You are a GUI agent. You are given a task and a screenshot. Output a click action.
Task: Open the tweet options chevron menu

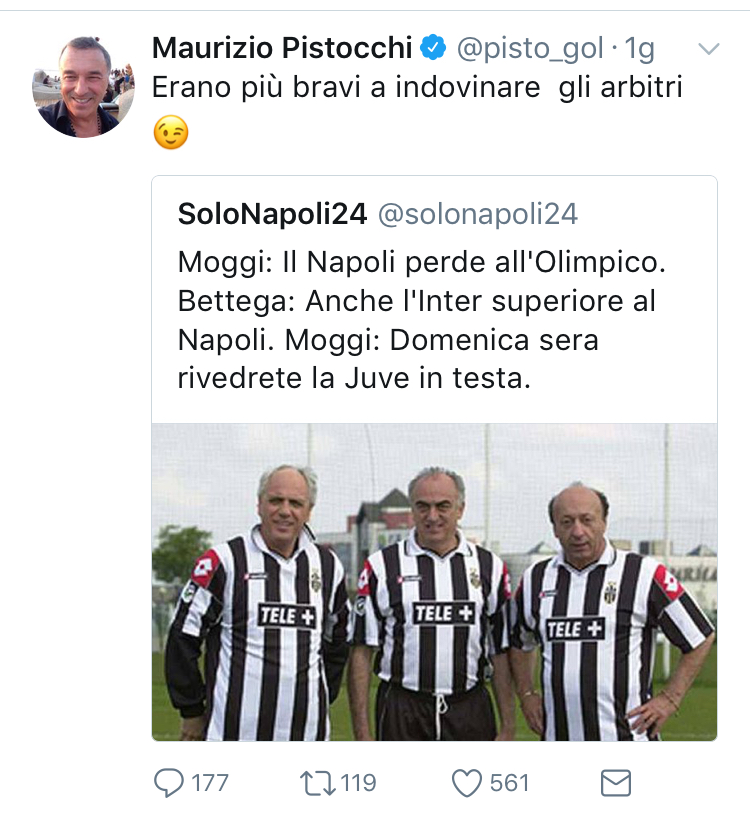[708, 49]
